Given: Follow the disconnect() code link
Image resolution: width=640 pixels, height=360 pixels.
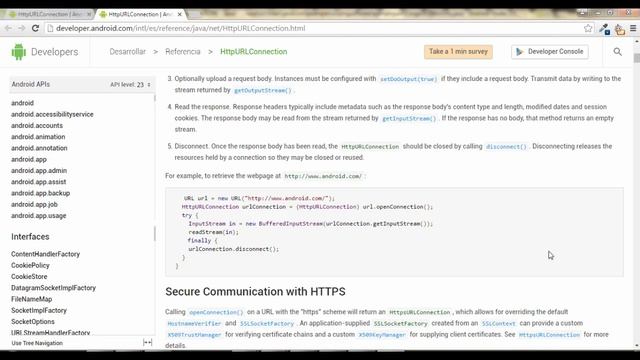Looking at the screenshot, I should point(506,147).
